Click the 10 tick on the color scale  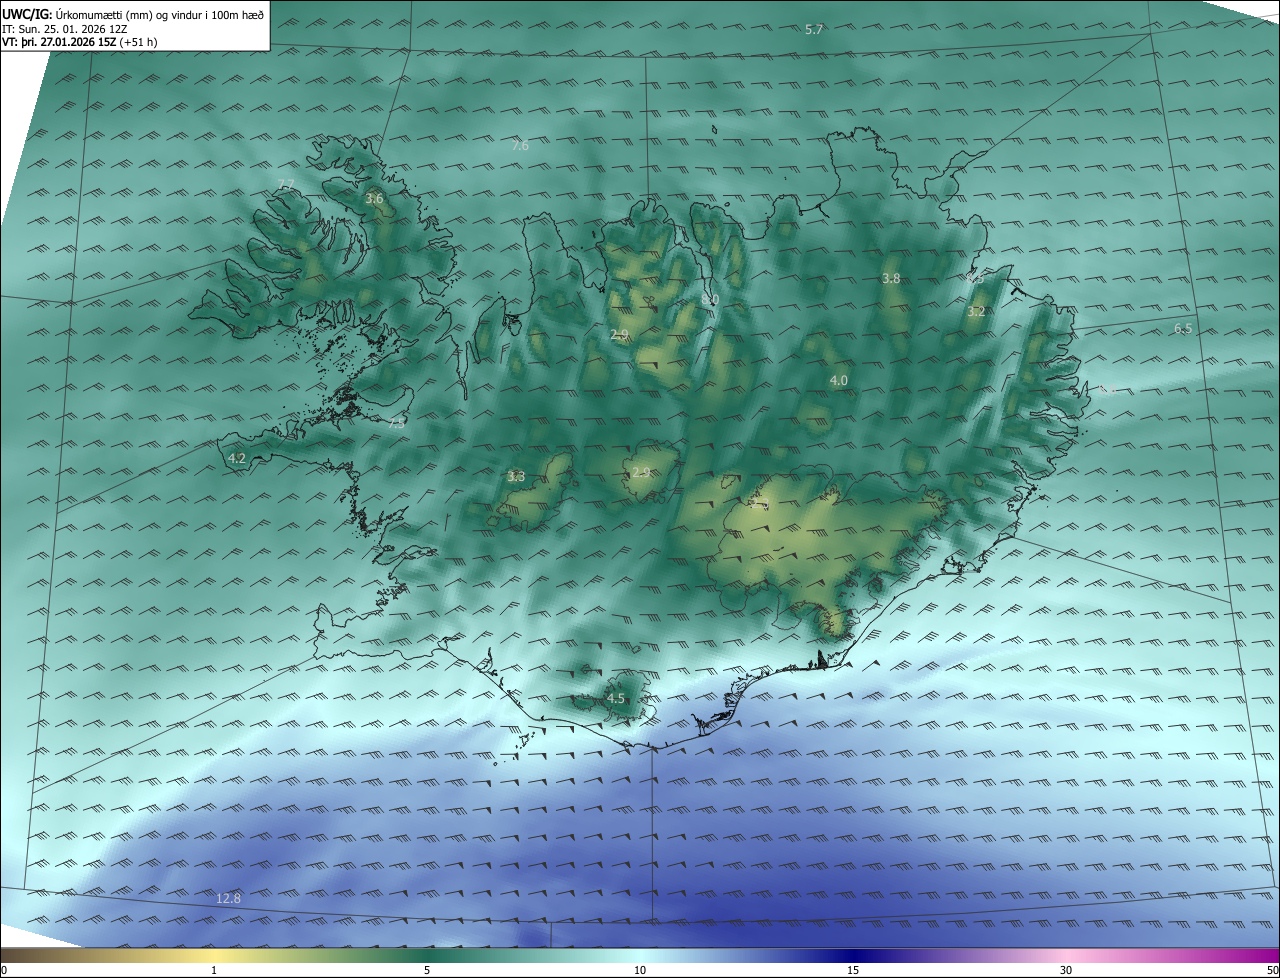(x=640, y=970)
